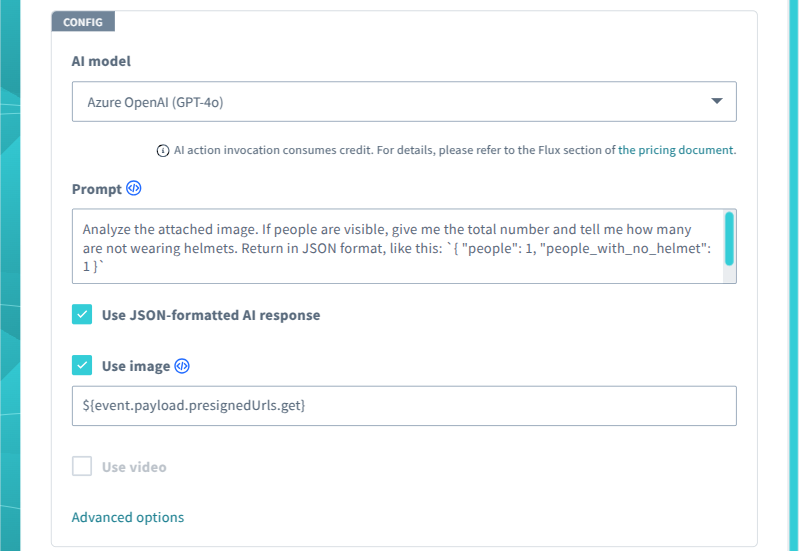Uncheck the Use JSON-formatted AI response checkbox

(x=82, y=315)
